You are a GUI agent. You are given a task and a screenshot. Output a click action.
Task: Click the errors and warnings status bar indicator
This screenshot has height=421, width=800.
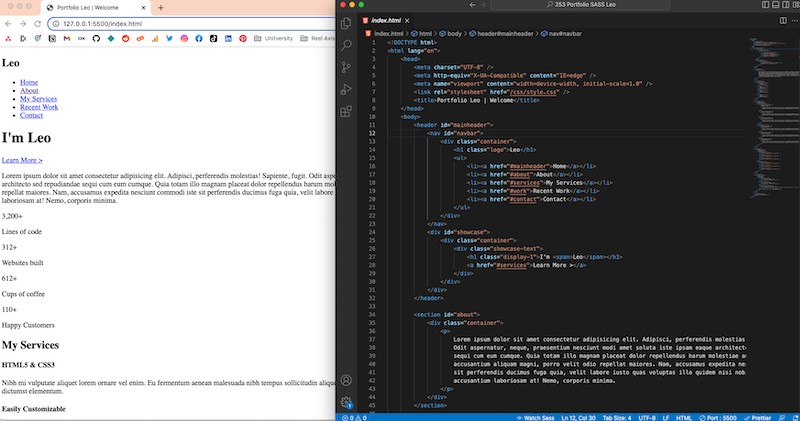[354, 418]
